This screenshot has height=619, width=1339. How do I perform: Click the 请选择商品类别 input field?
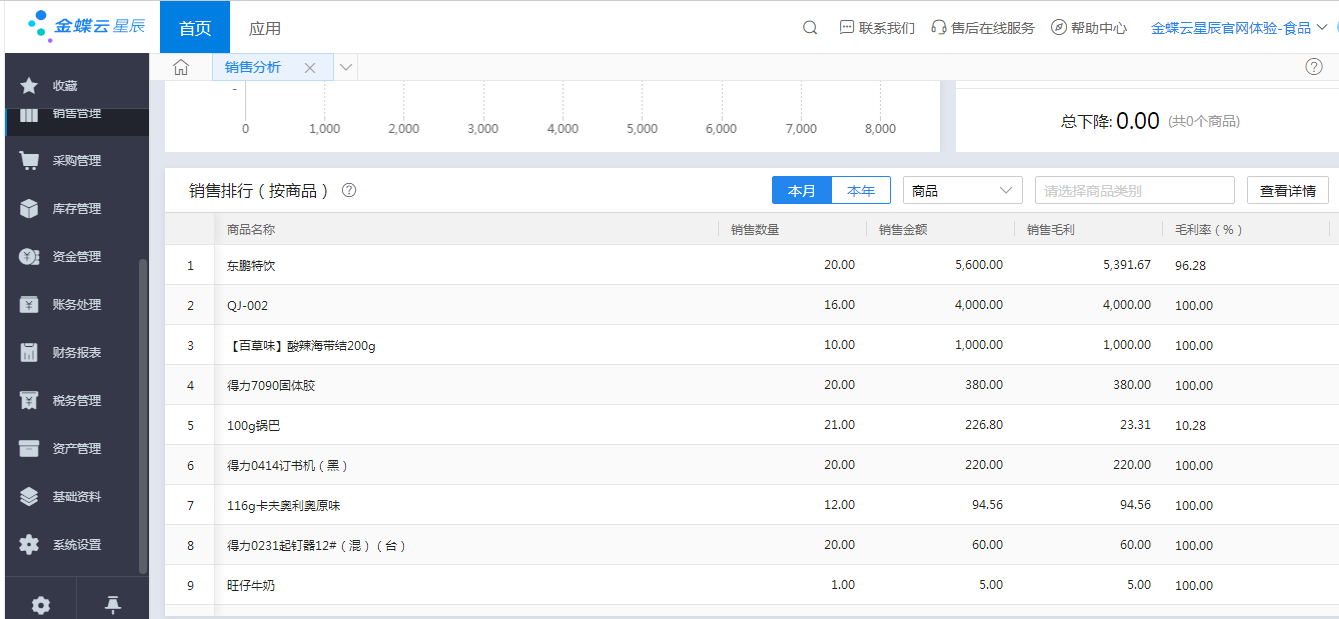(x=1134, y=190)
